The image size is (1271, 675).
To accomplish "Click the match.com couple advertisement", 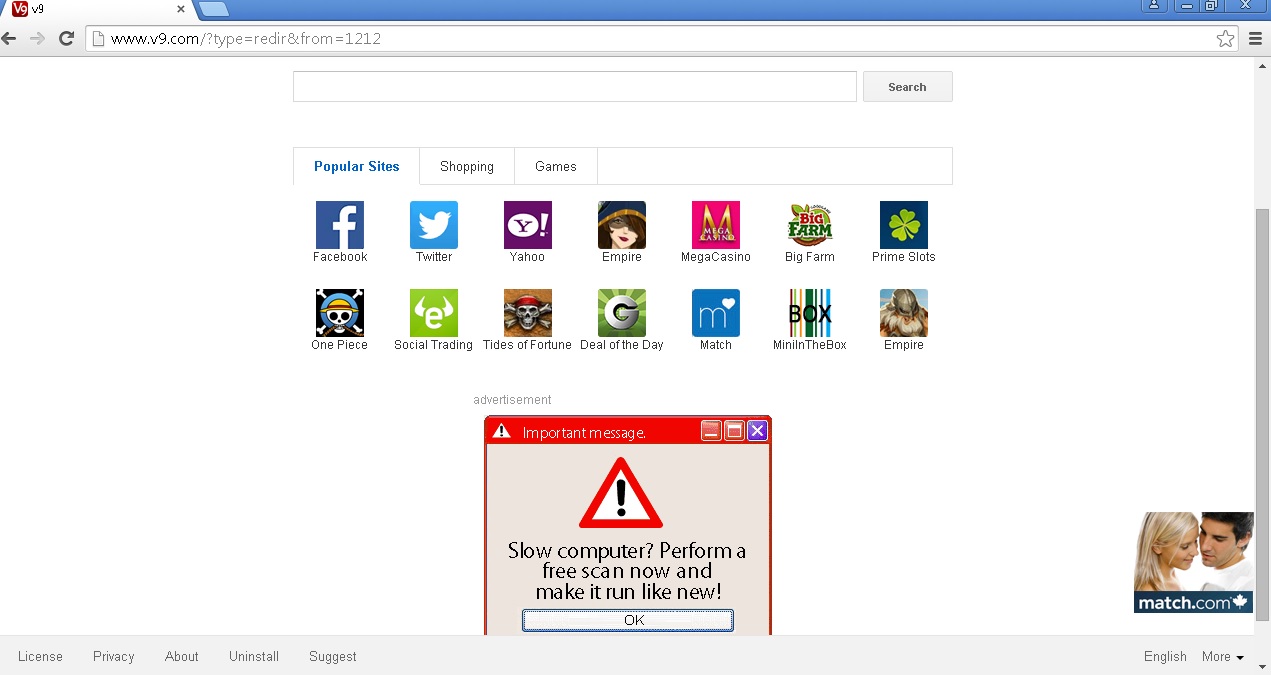I will coord(1194,563).
